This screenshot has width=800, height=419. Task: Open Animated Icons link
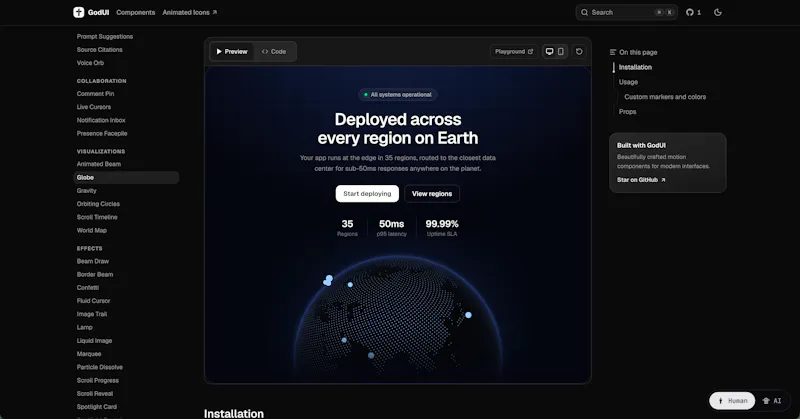coord(190,12)
